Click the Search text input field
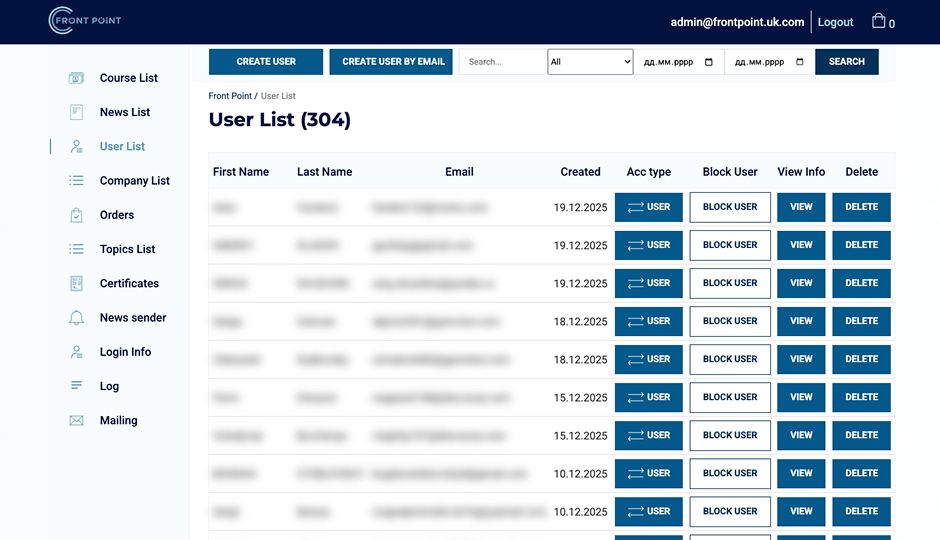Image resolution: width=940 pixels, height=540 pixels. pos(503,62)
